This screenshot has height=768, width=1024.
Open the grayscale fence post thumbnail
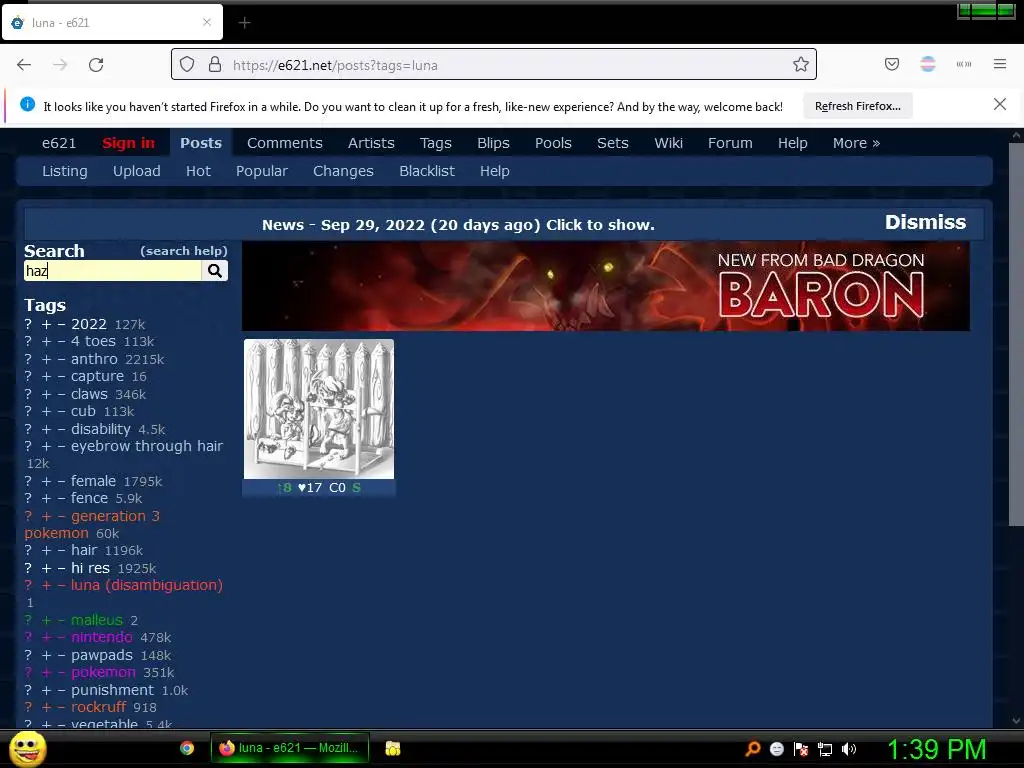(x=319, y=409)
